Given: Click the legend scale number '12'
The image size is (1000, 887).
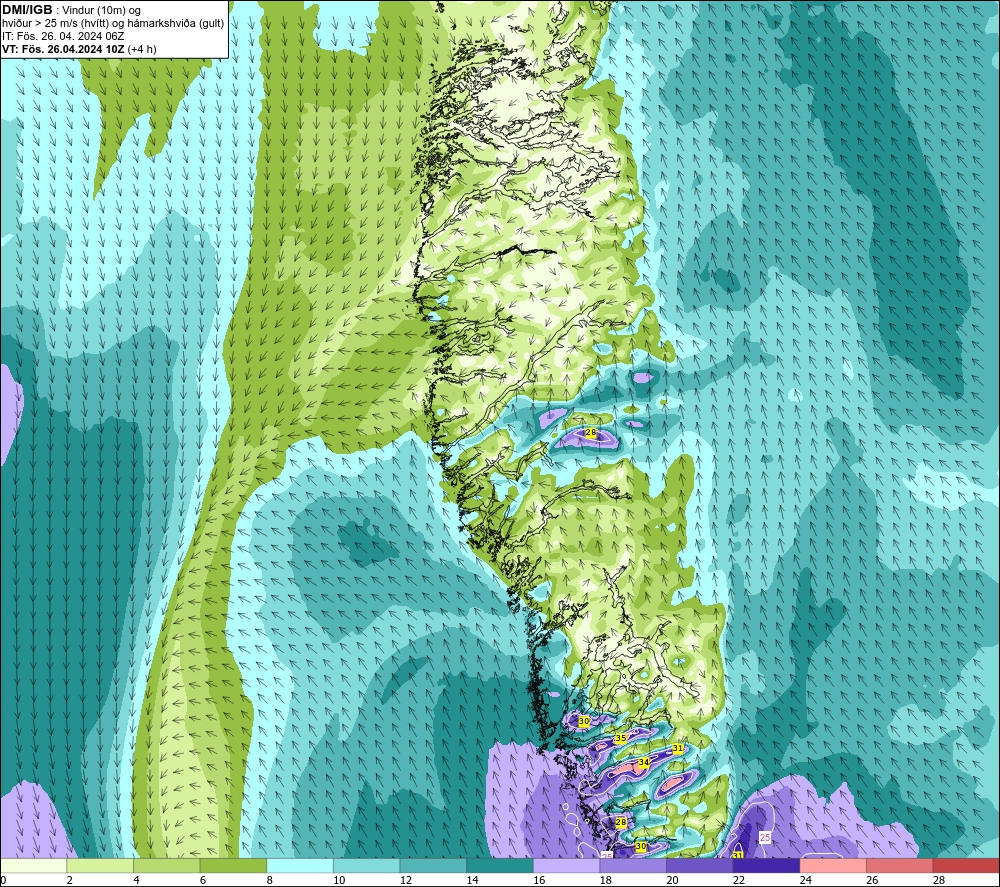Looking at the screenshot, I should tap(406, 881).
